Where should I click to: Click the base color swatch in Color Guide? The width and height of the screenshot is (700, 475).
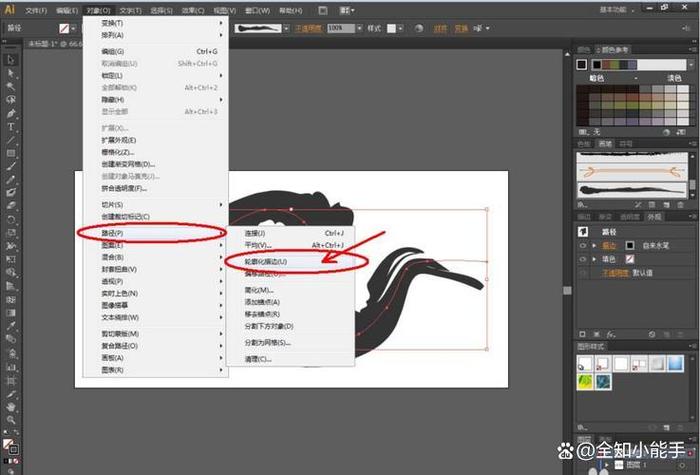582,65
